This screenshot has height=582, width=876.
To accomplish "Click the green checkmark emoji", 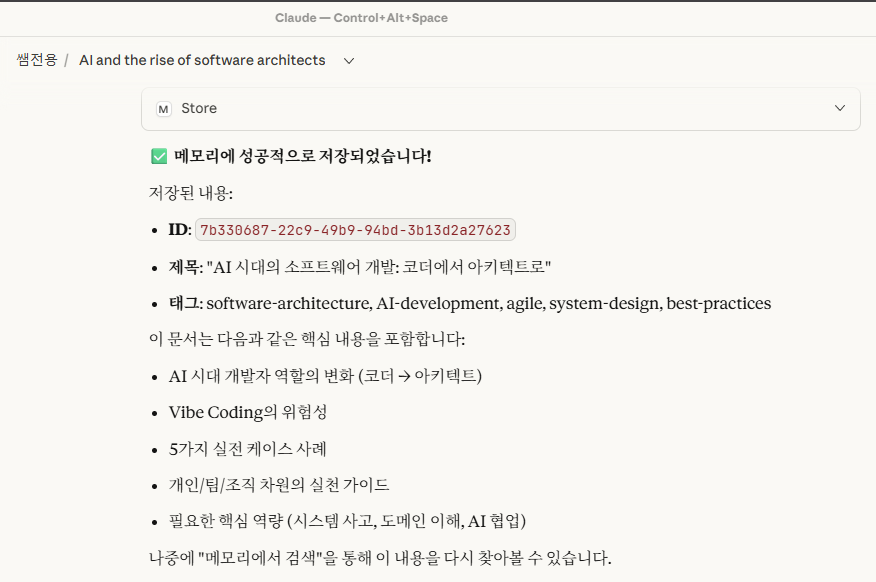I will point(158,156).
